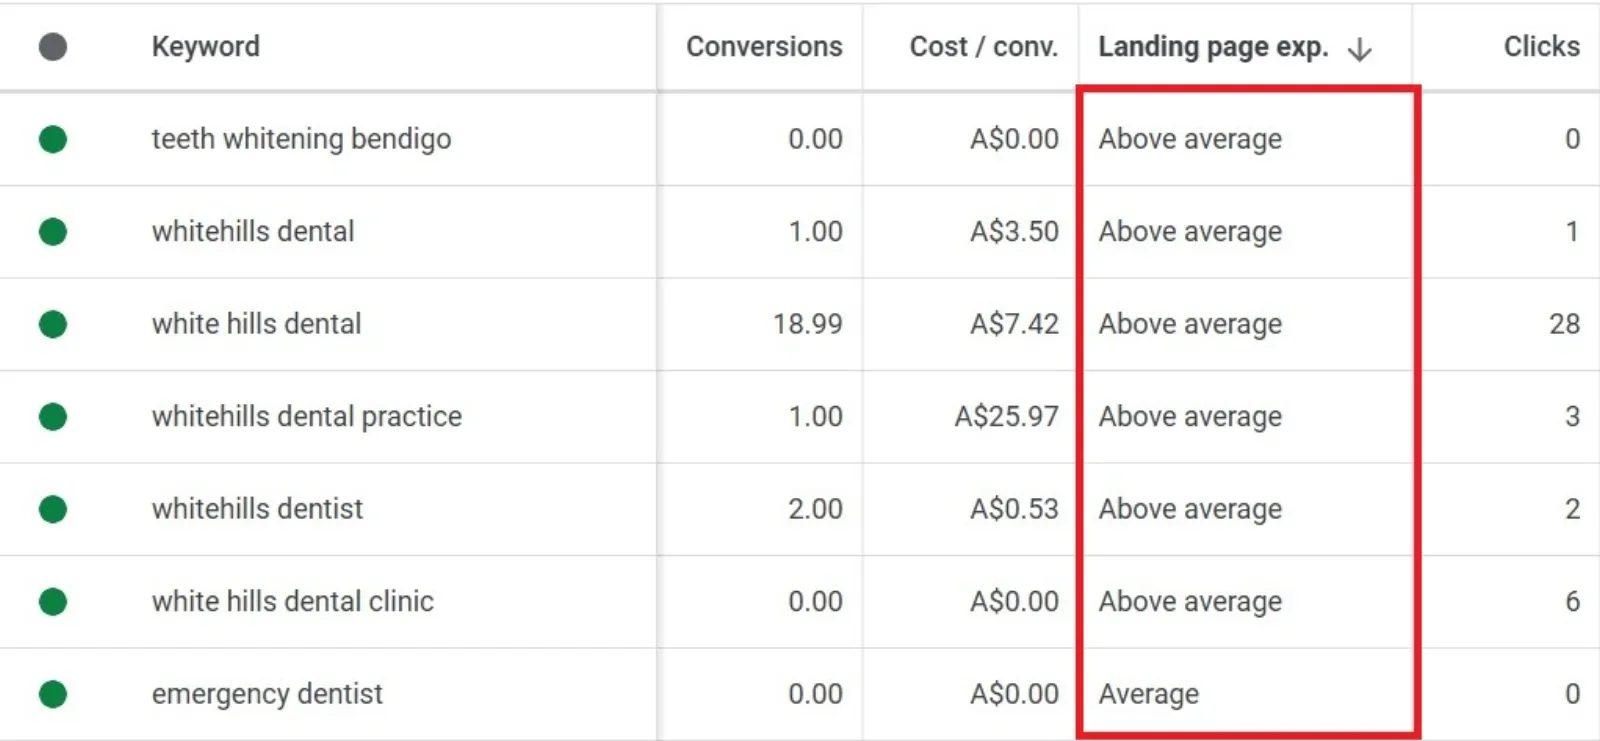The width and height of the screenshot is (1600, 741).
Task: Open keyword white hills dental
Action: [256, 324]
